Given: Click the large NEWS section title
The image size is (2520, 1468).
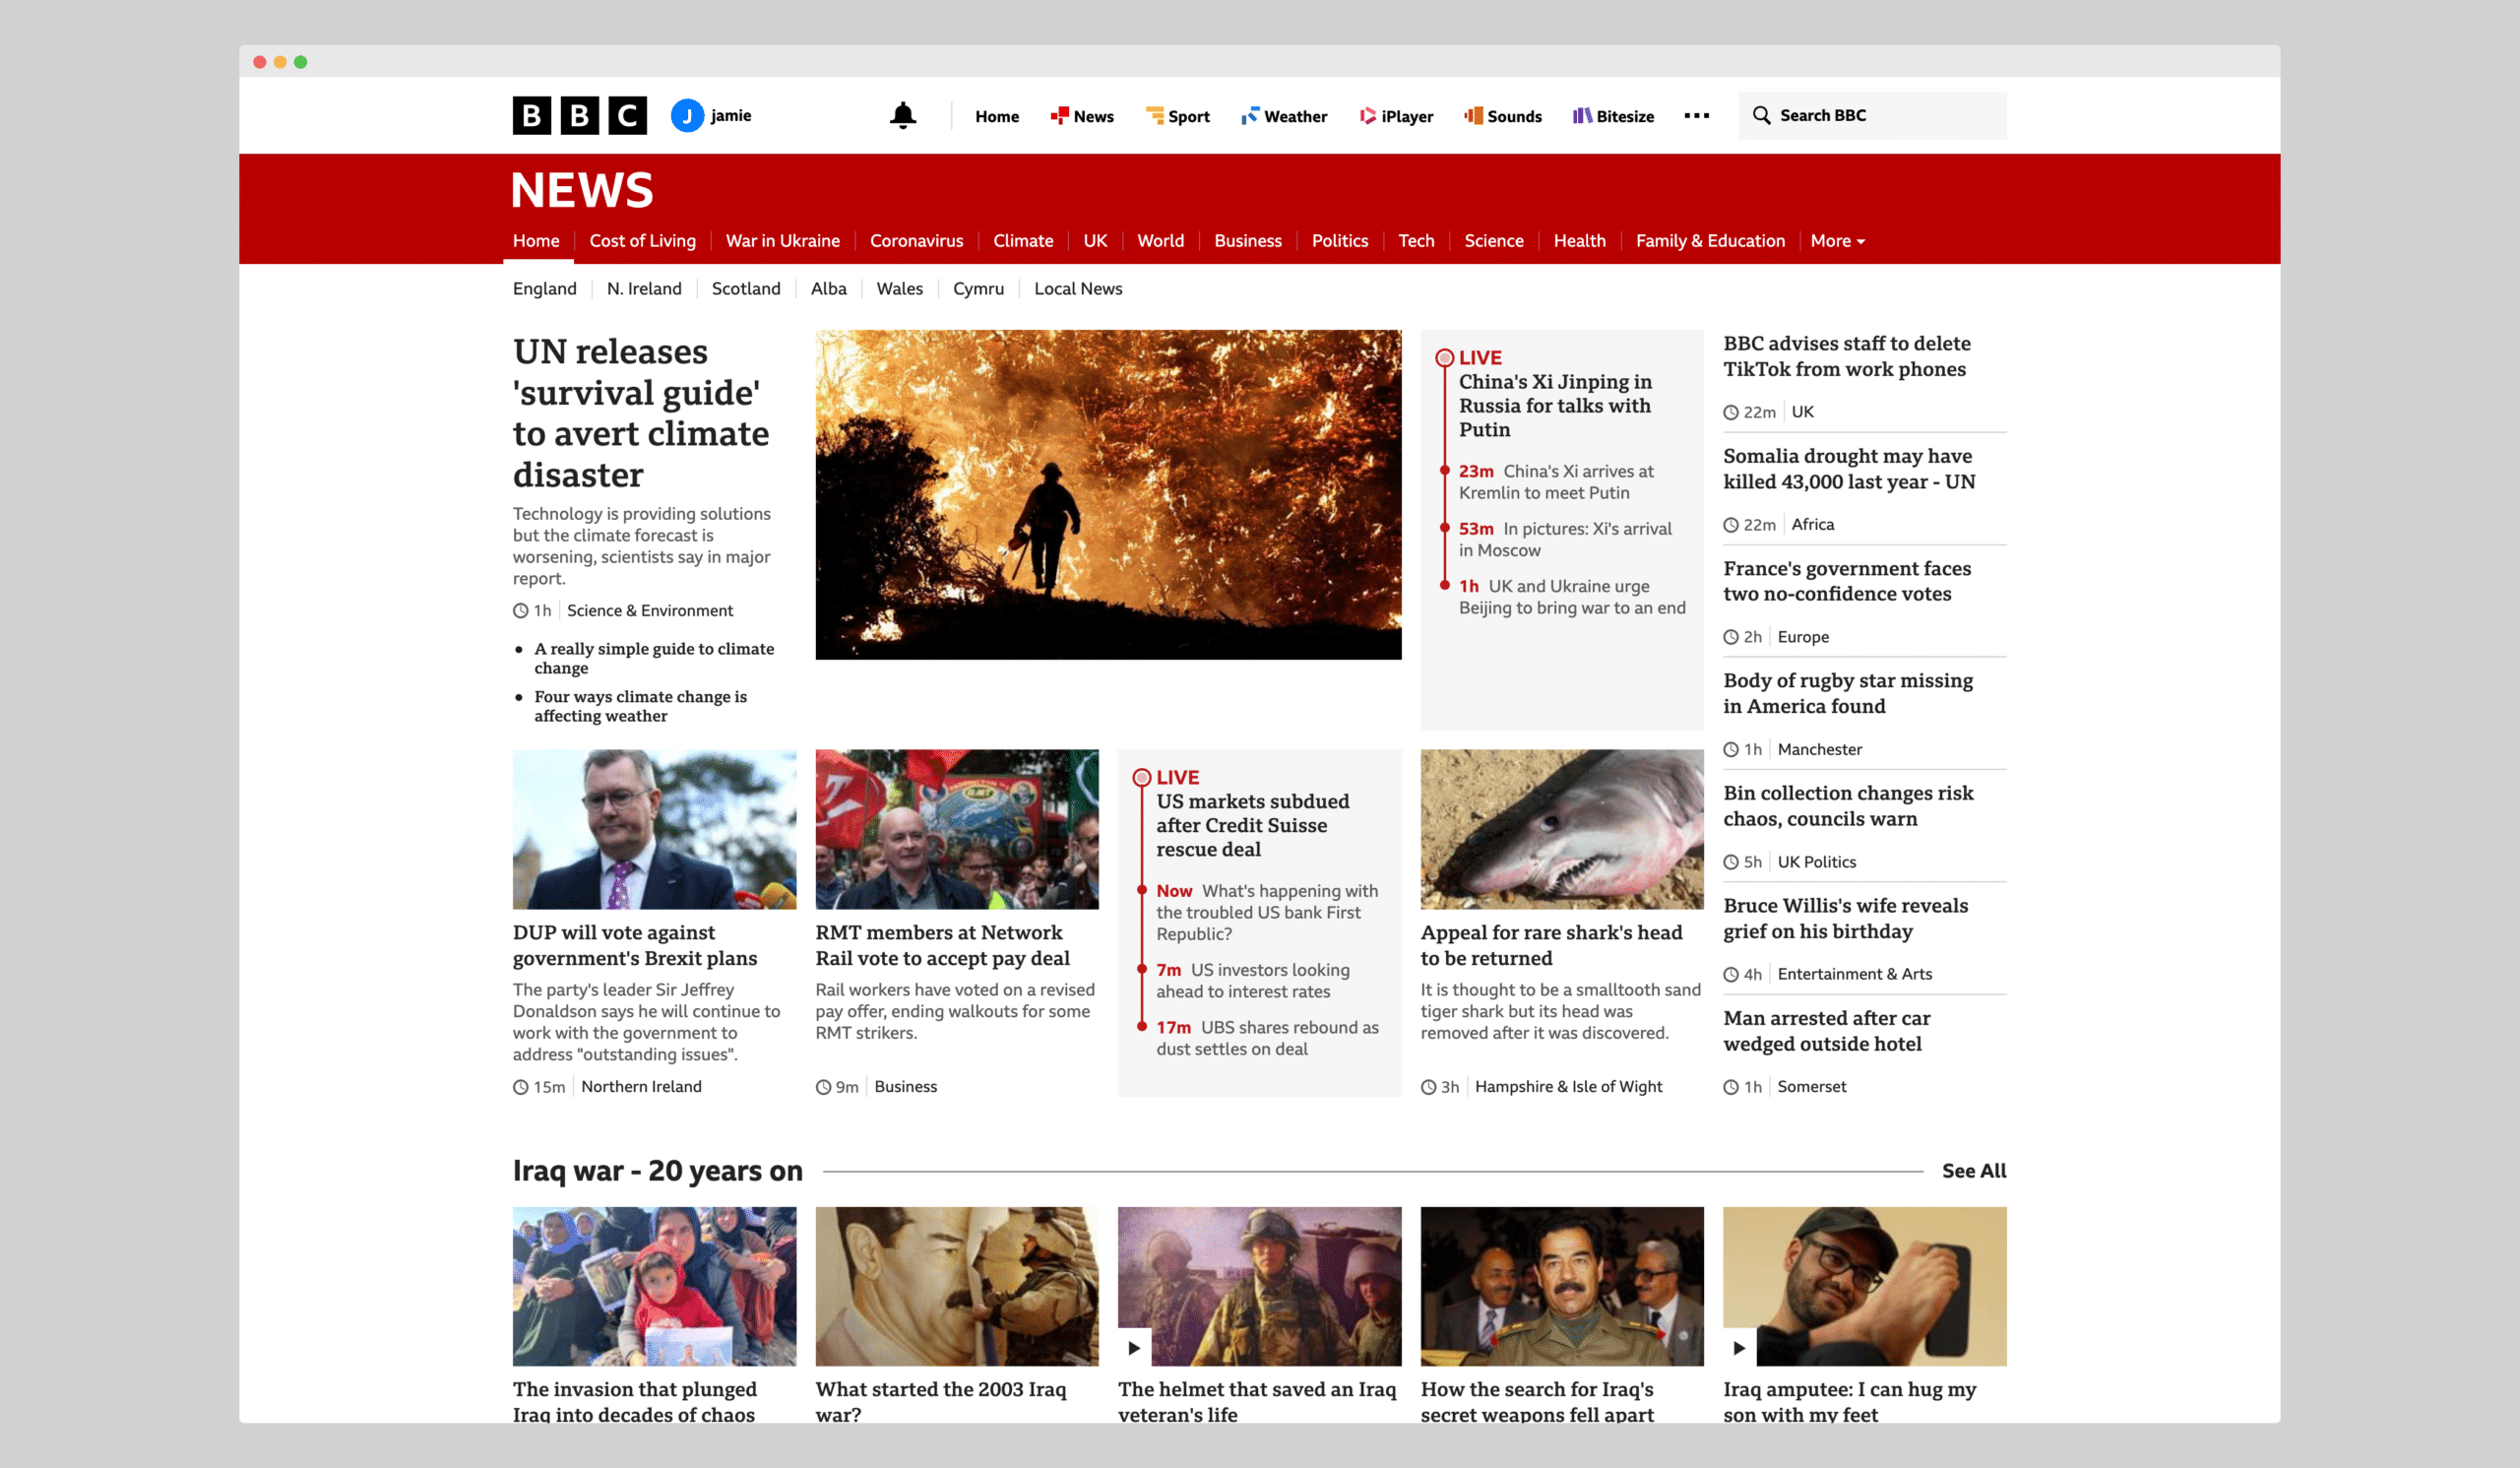Looking at the screenshot, I should click(x=582, y=189).
